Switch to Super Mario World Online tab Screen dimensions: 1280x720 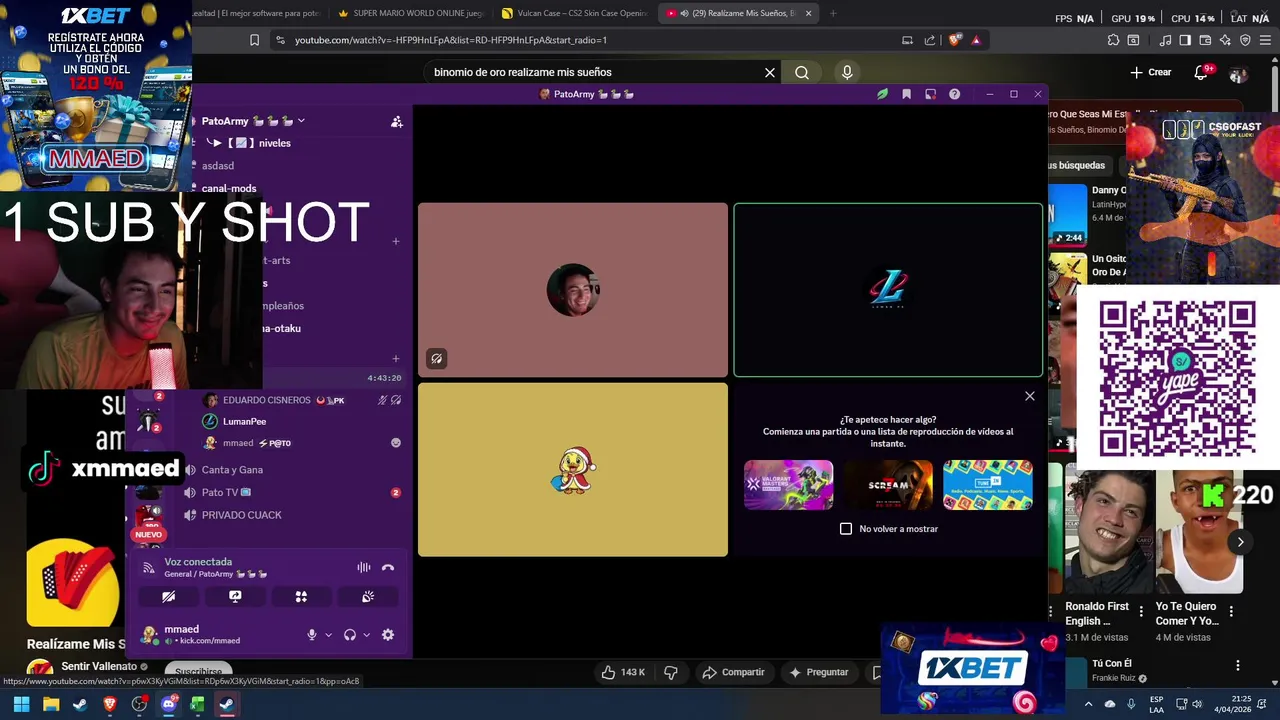pyautogui.click(x=411, y=13)
